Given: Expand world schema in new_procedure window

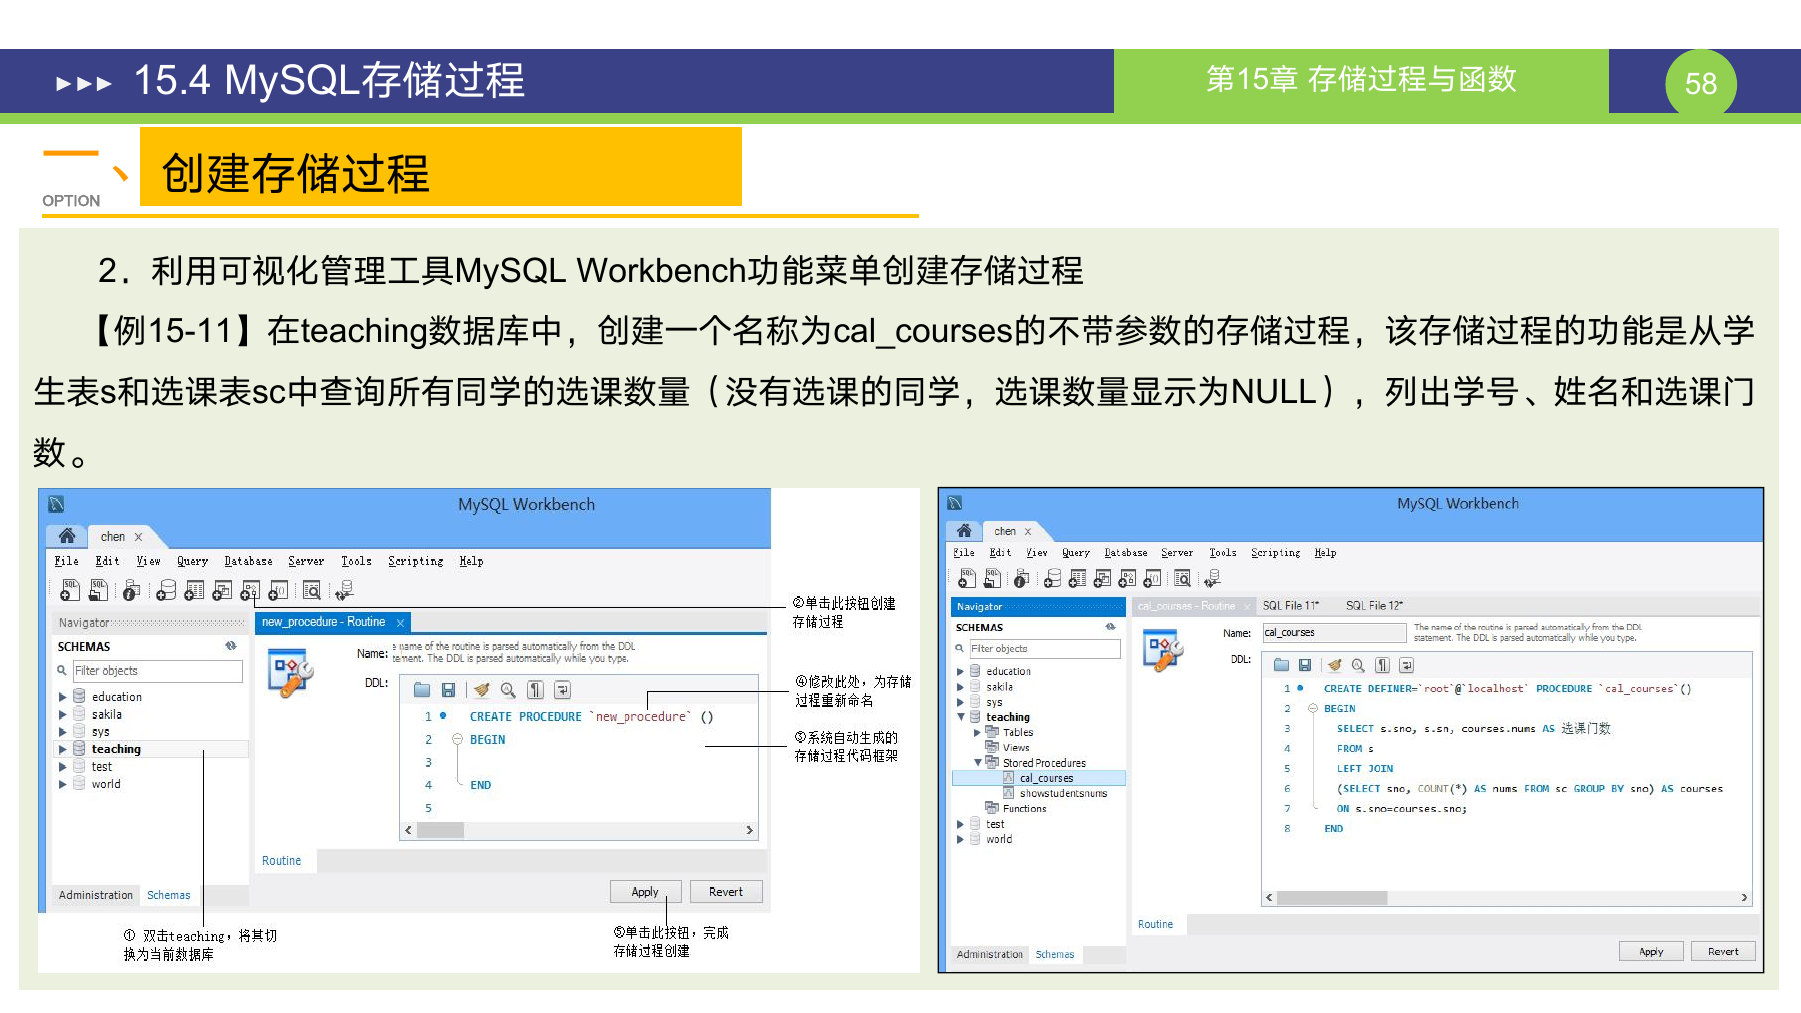Looking at the screenshot, I should (x=63, y=785).
